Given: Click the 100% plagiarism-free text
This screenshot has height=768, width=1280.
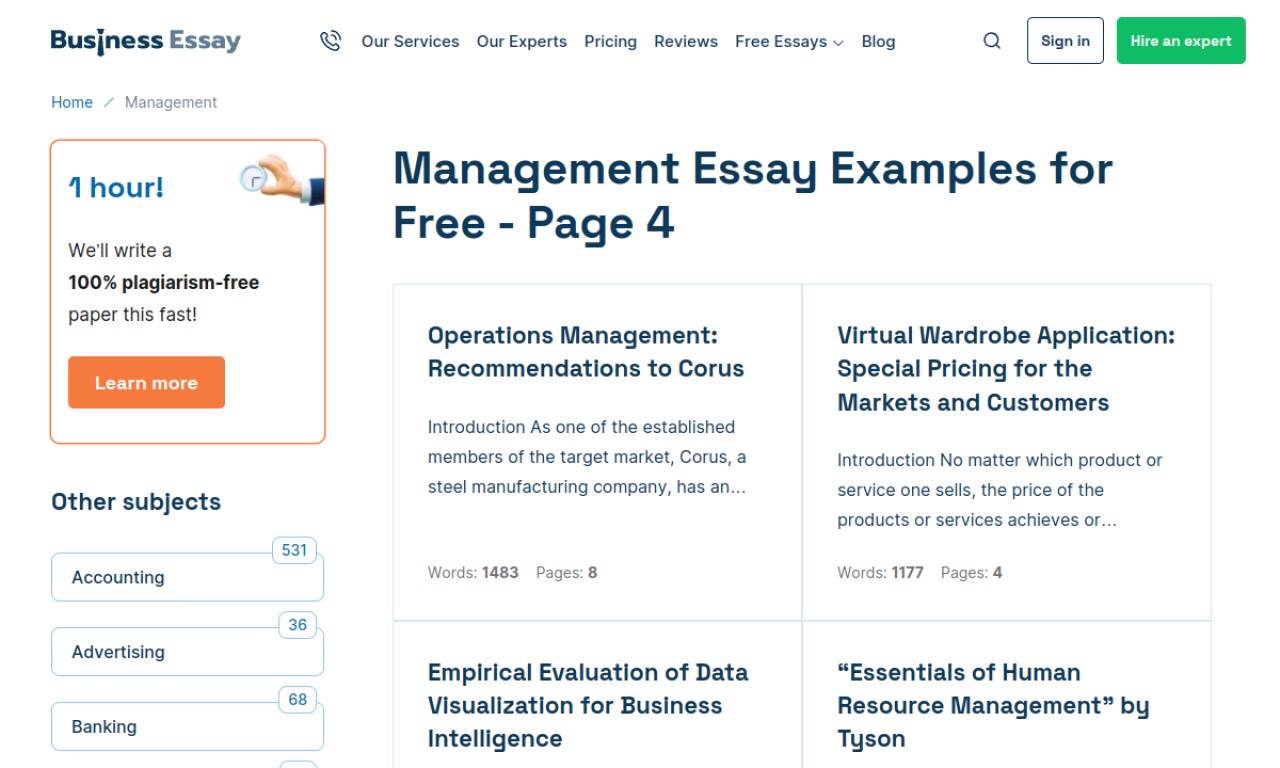Looking at the screenshot, I should pyautogui.click(x=164, y=283).
